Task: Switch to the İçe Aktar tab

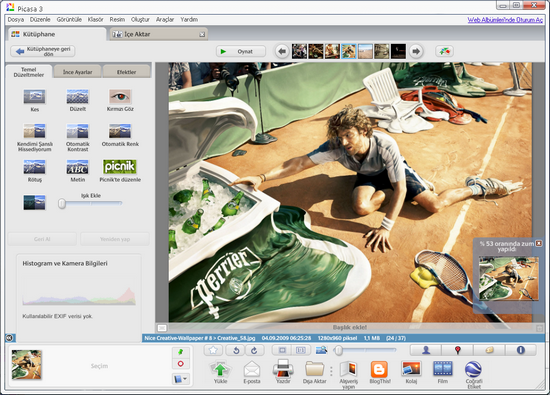Action: pyautogui.click(x=159, y=34)
